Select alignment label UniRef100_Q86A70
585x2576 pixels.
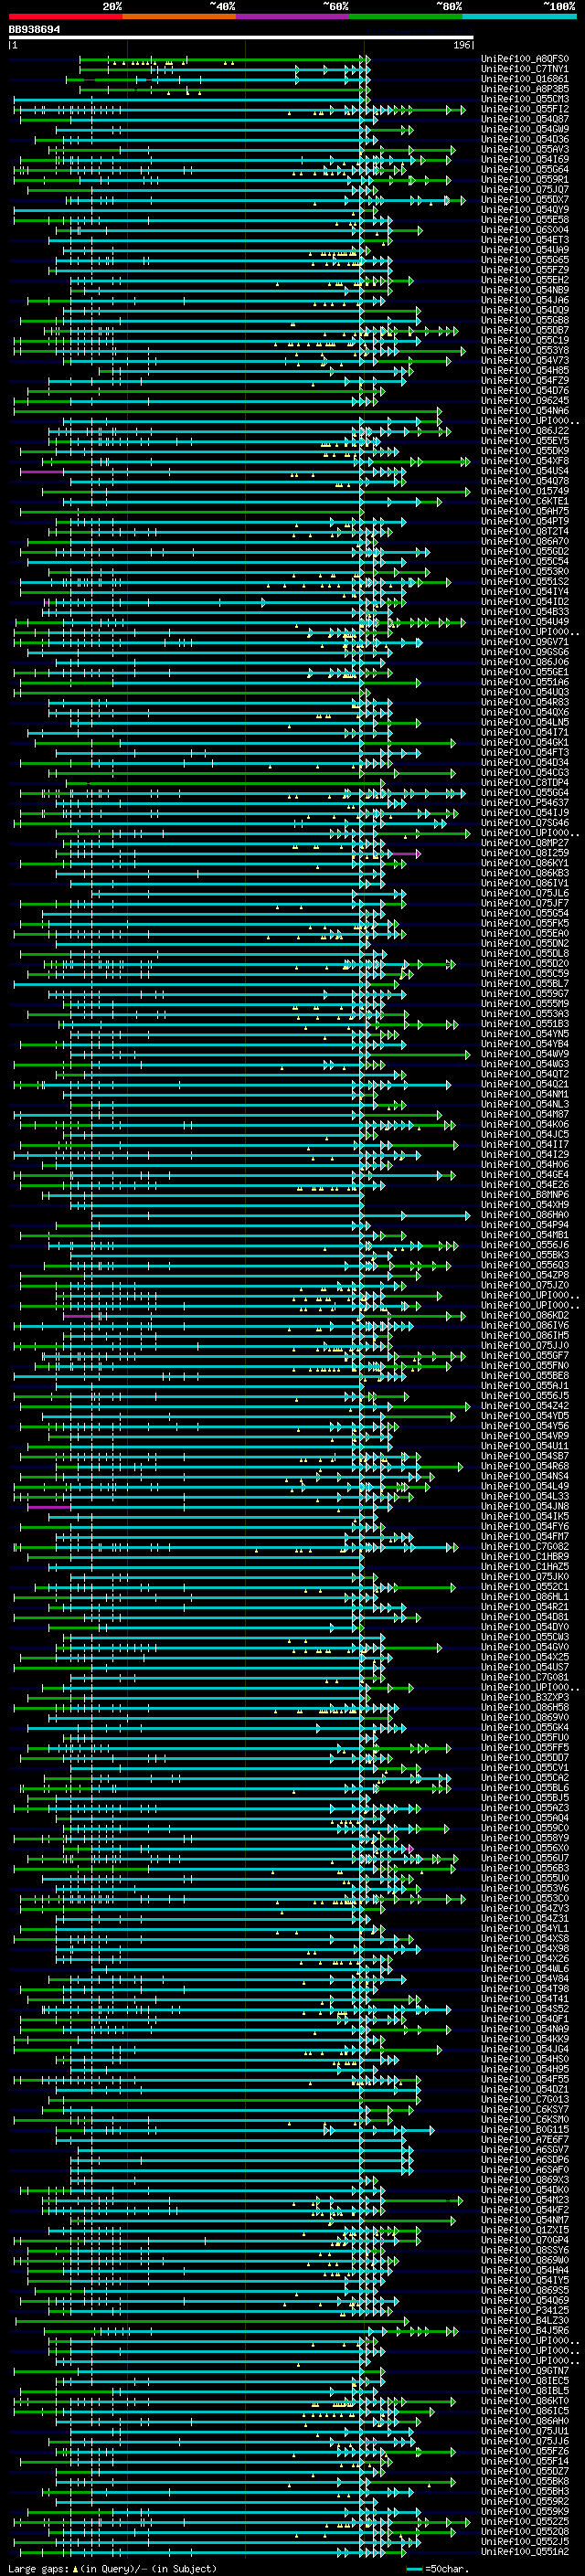point(525,541)
